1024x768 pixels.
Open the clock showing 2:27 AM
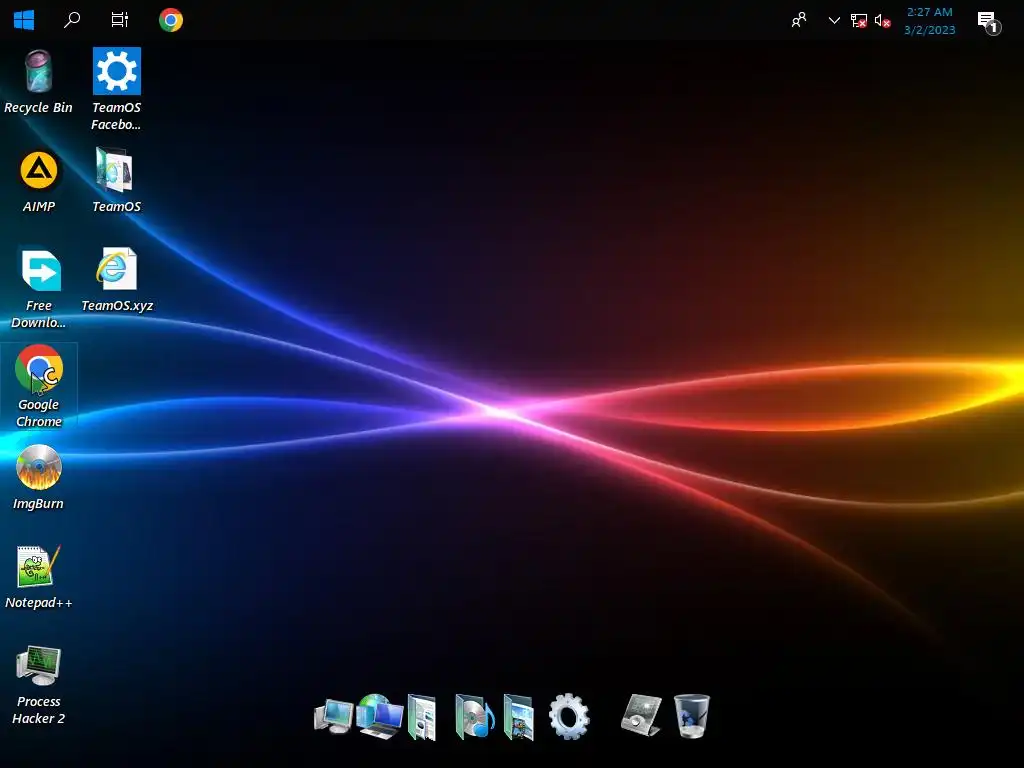(x=929, y=21)
